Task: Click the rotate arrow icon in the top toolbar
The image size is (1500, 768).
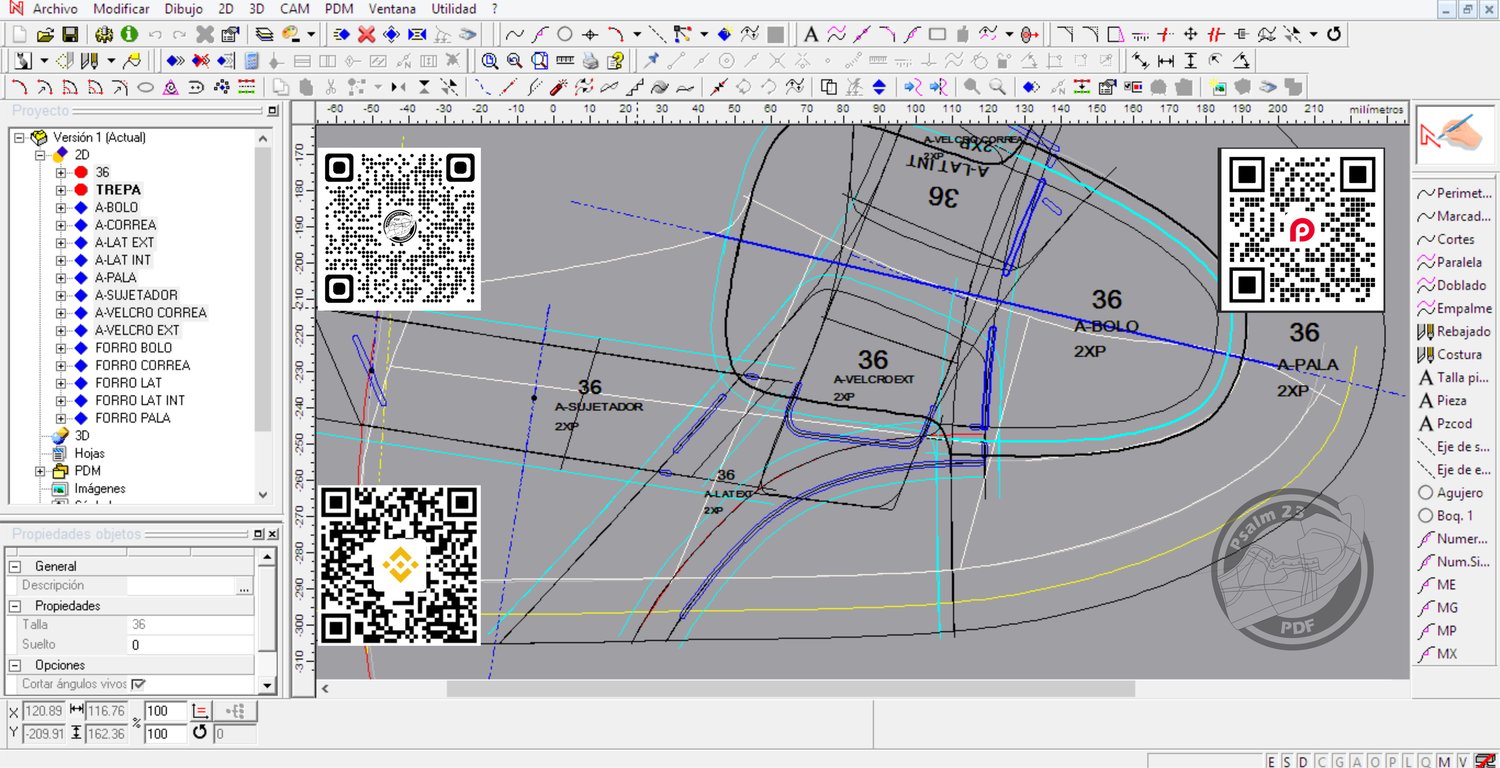Action: pos(1334,34)
